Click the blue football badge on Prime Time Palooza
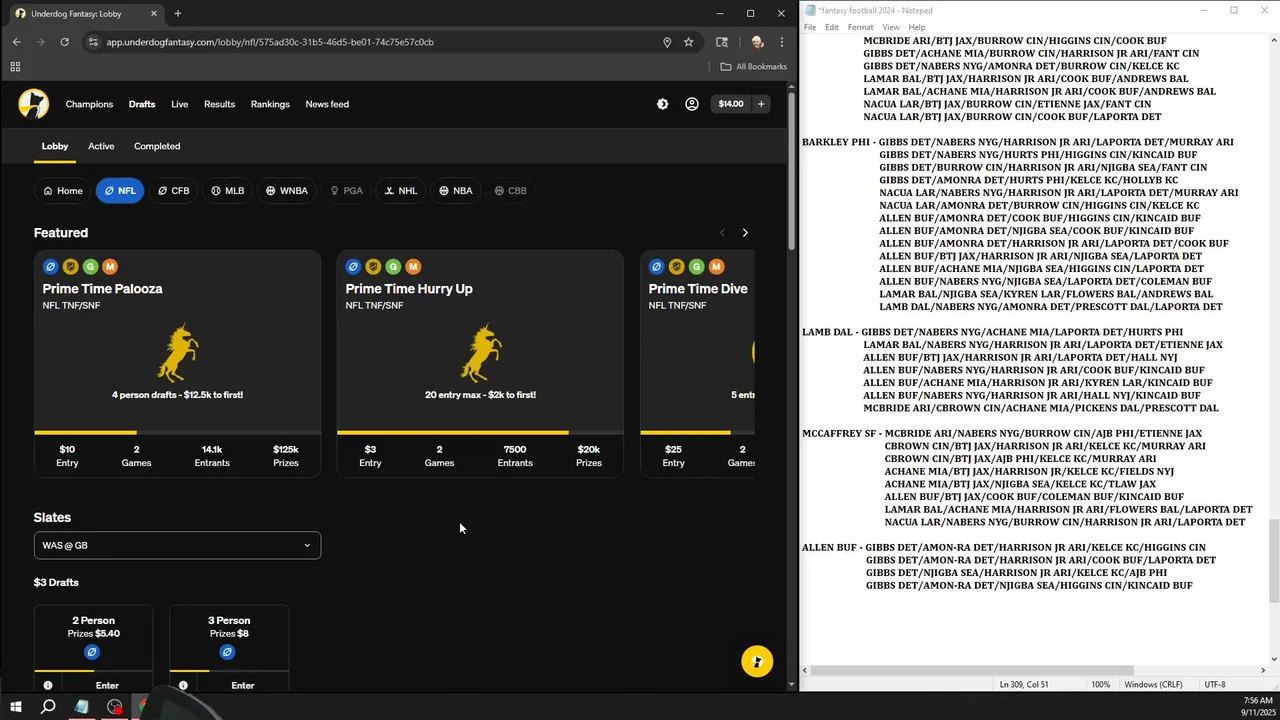The image size is (1280, 720). pyautogui.click(x=50, y=267)
